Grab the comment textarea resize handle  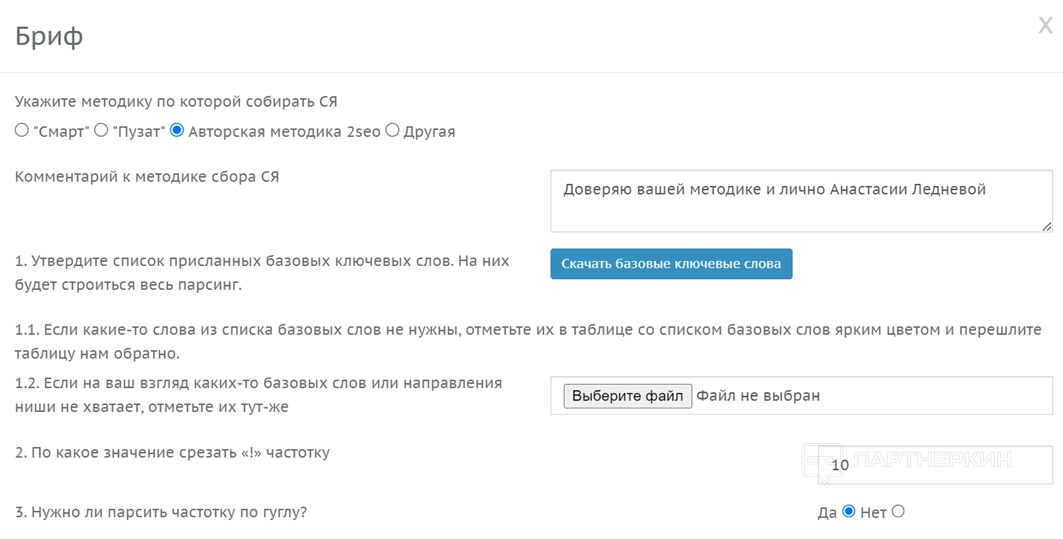point(1046,226)
